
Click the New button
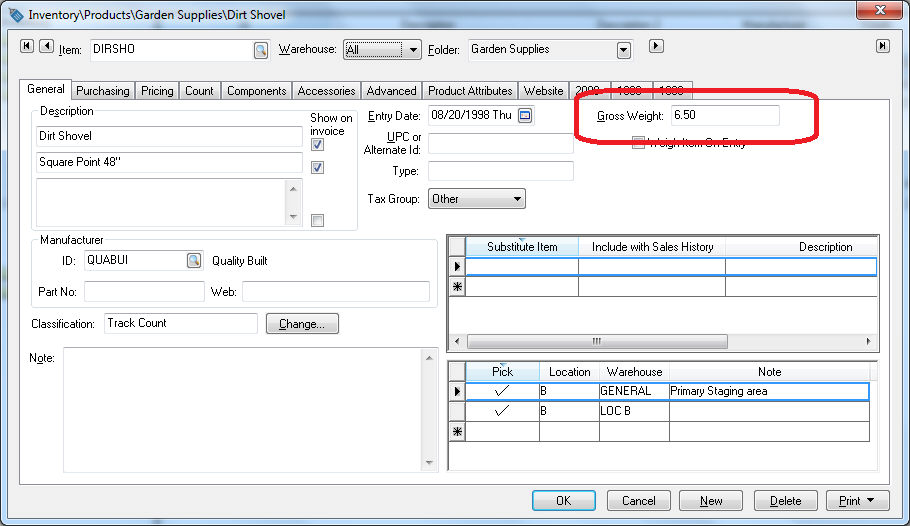point(711,500)
